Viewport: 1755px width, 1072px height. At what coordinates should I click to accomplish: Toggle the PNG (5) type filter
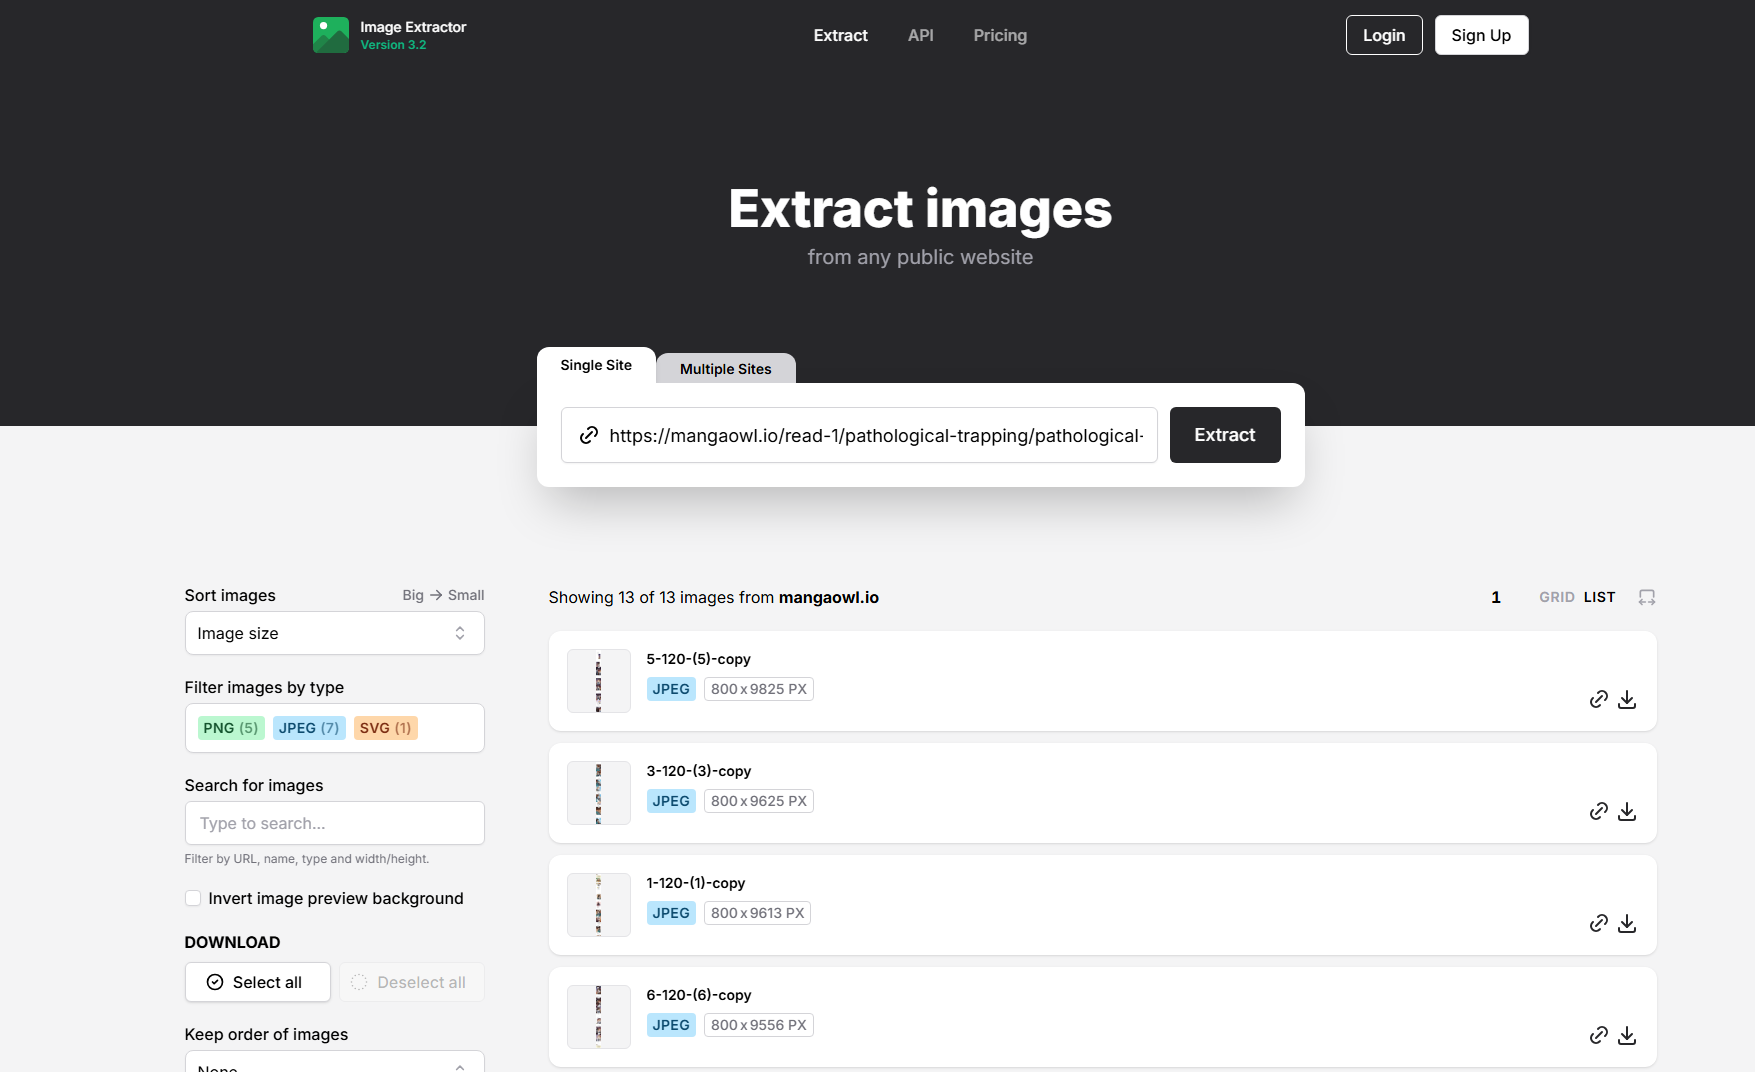230,728
